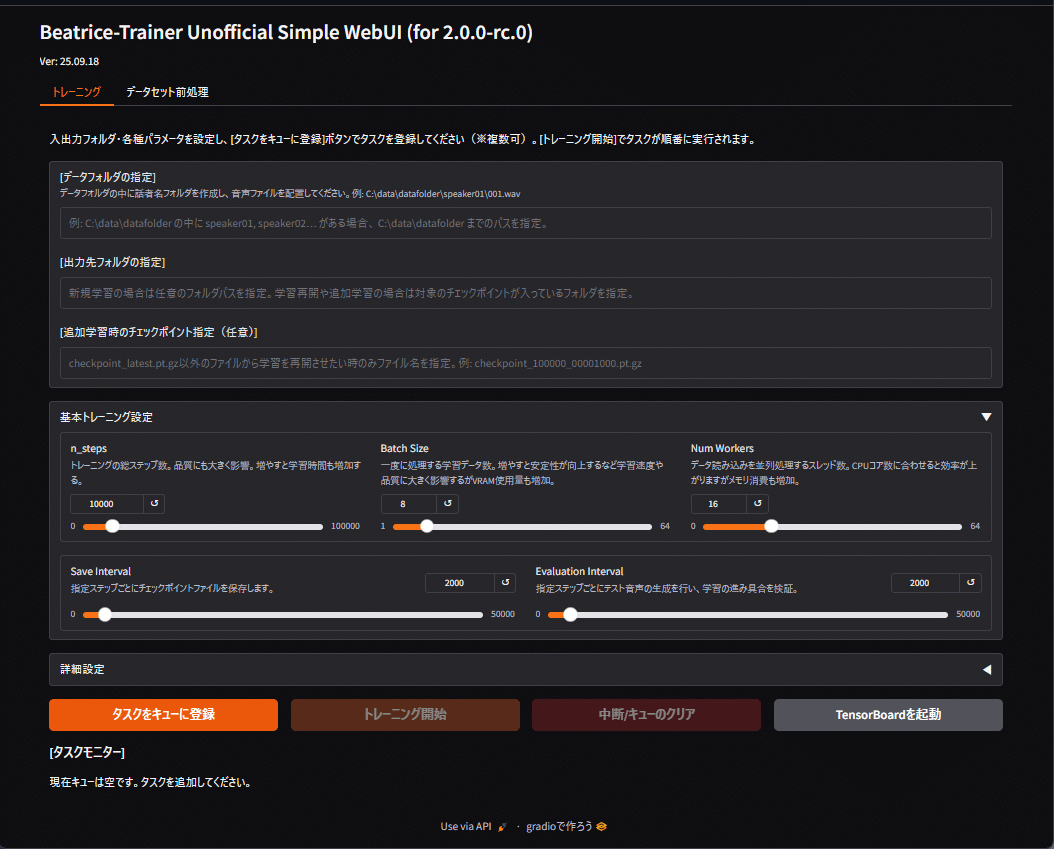Click the Evaluation Interval slider handle
This screenshot has width=1054, height=849.
570,614
